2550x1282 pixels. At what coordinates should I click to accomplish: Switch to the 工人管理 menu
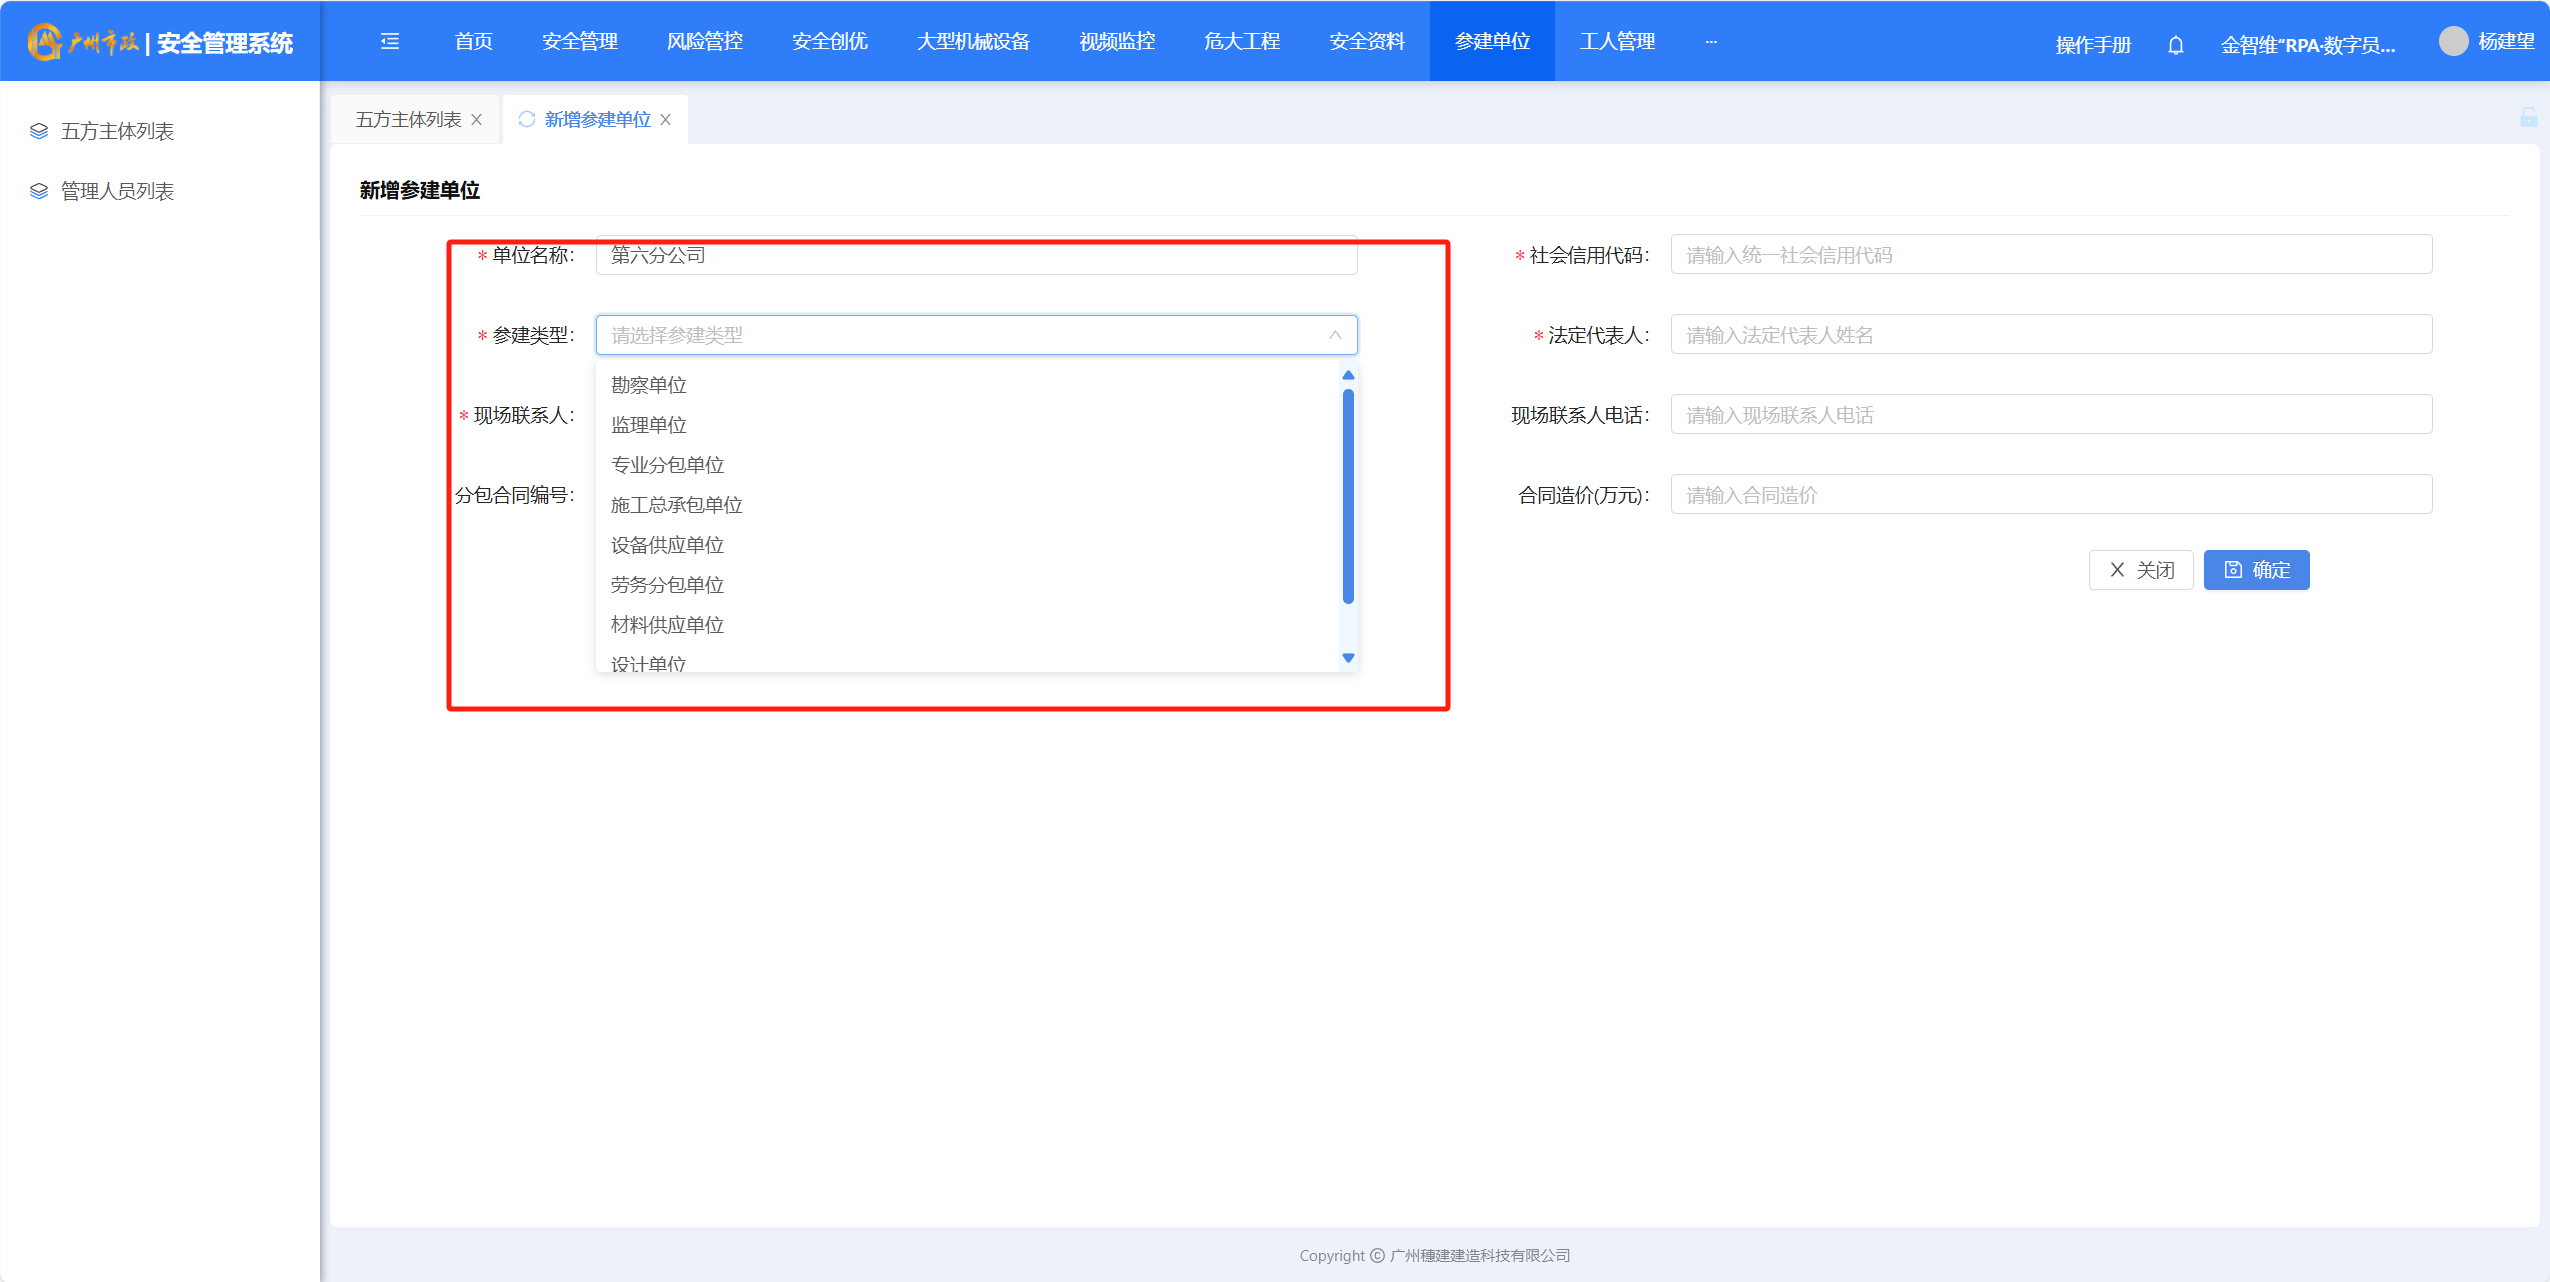pos(1617,41)
